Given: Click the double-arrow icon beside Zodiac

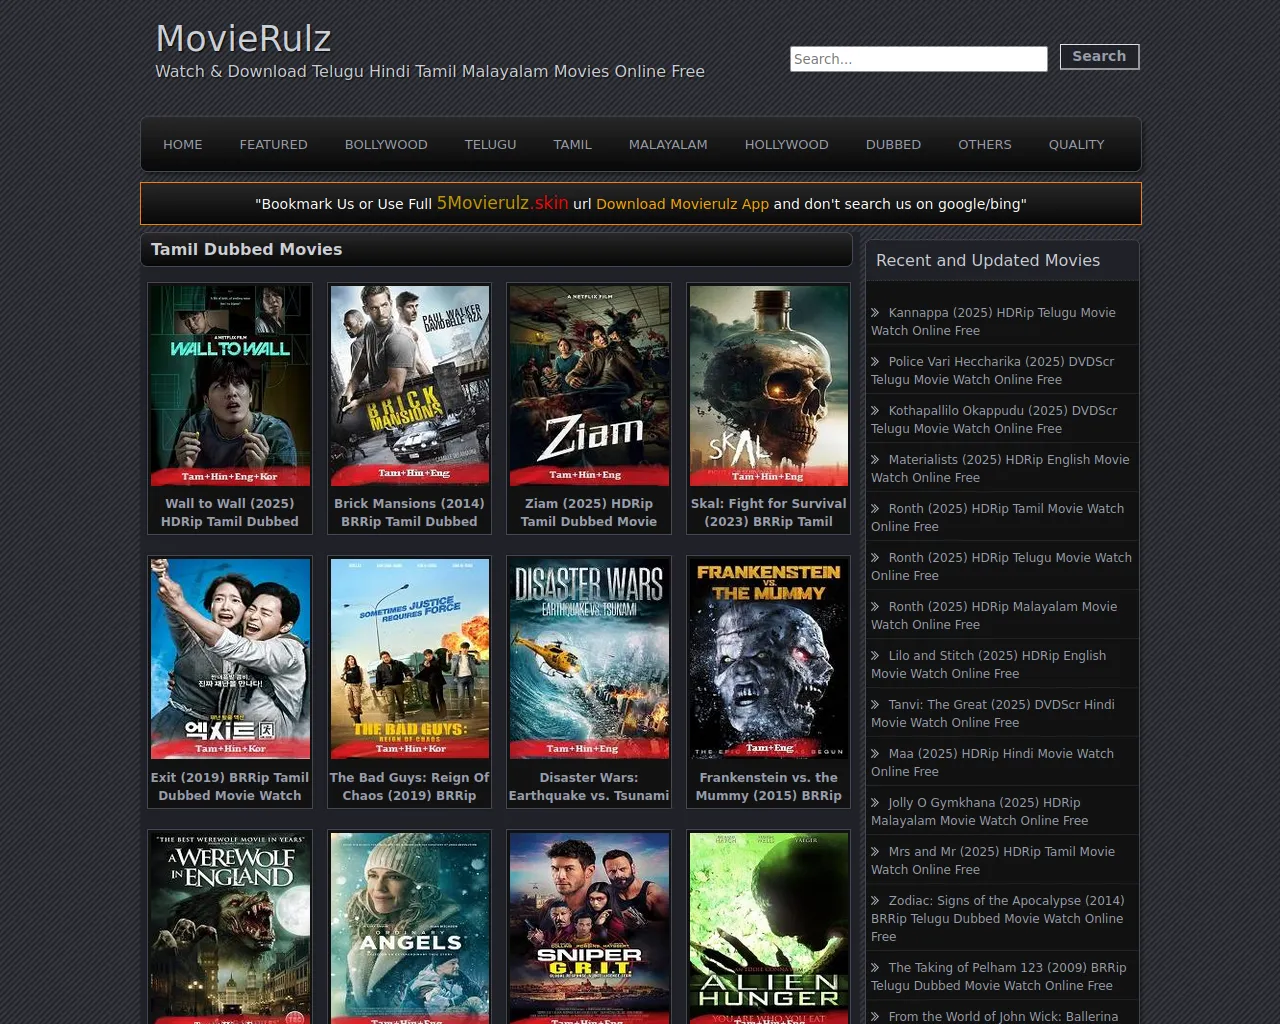Looking at the screenshot, I should pos(875,901).
